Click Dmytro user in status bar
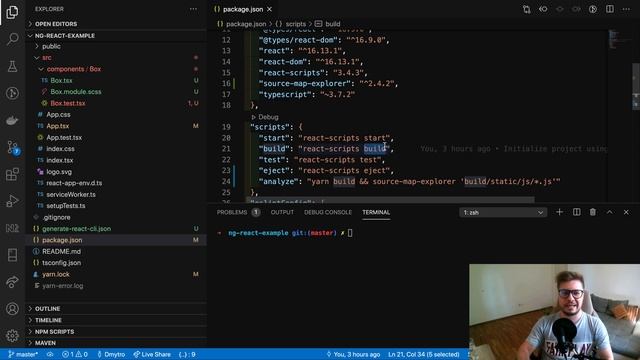 pyautogui.click(x=111, y=354)
